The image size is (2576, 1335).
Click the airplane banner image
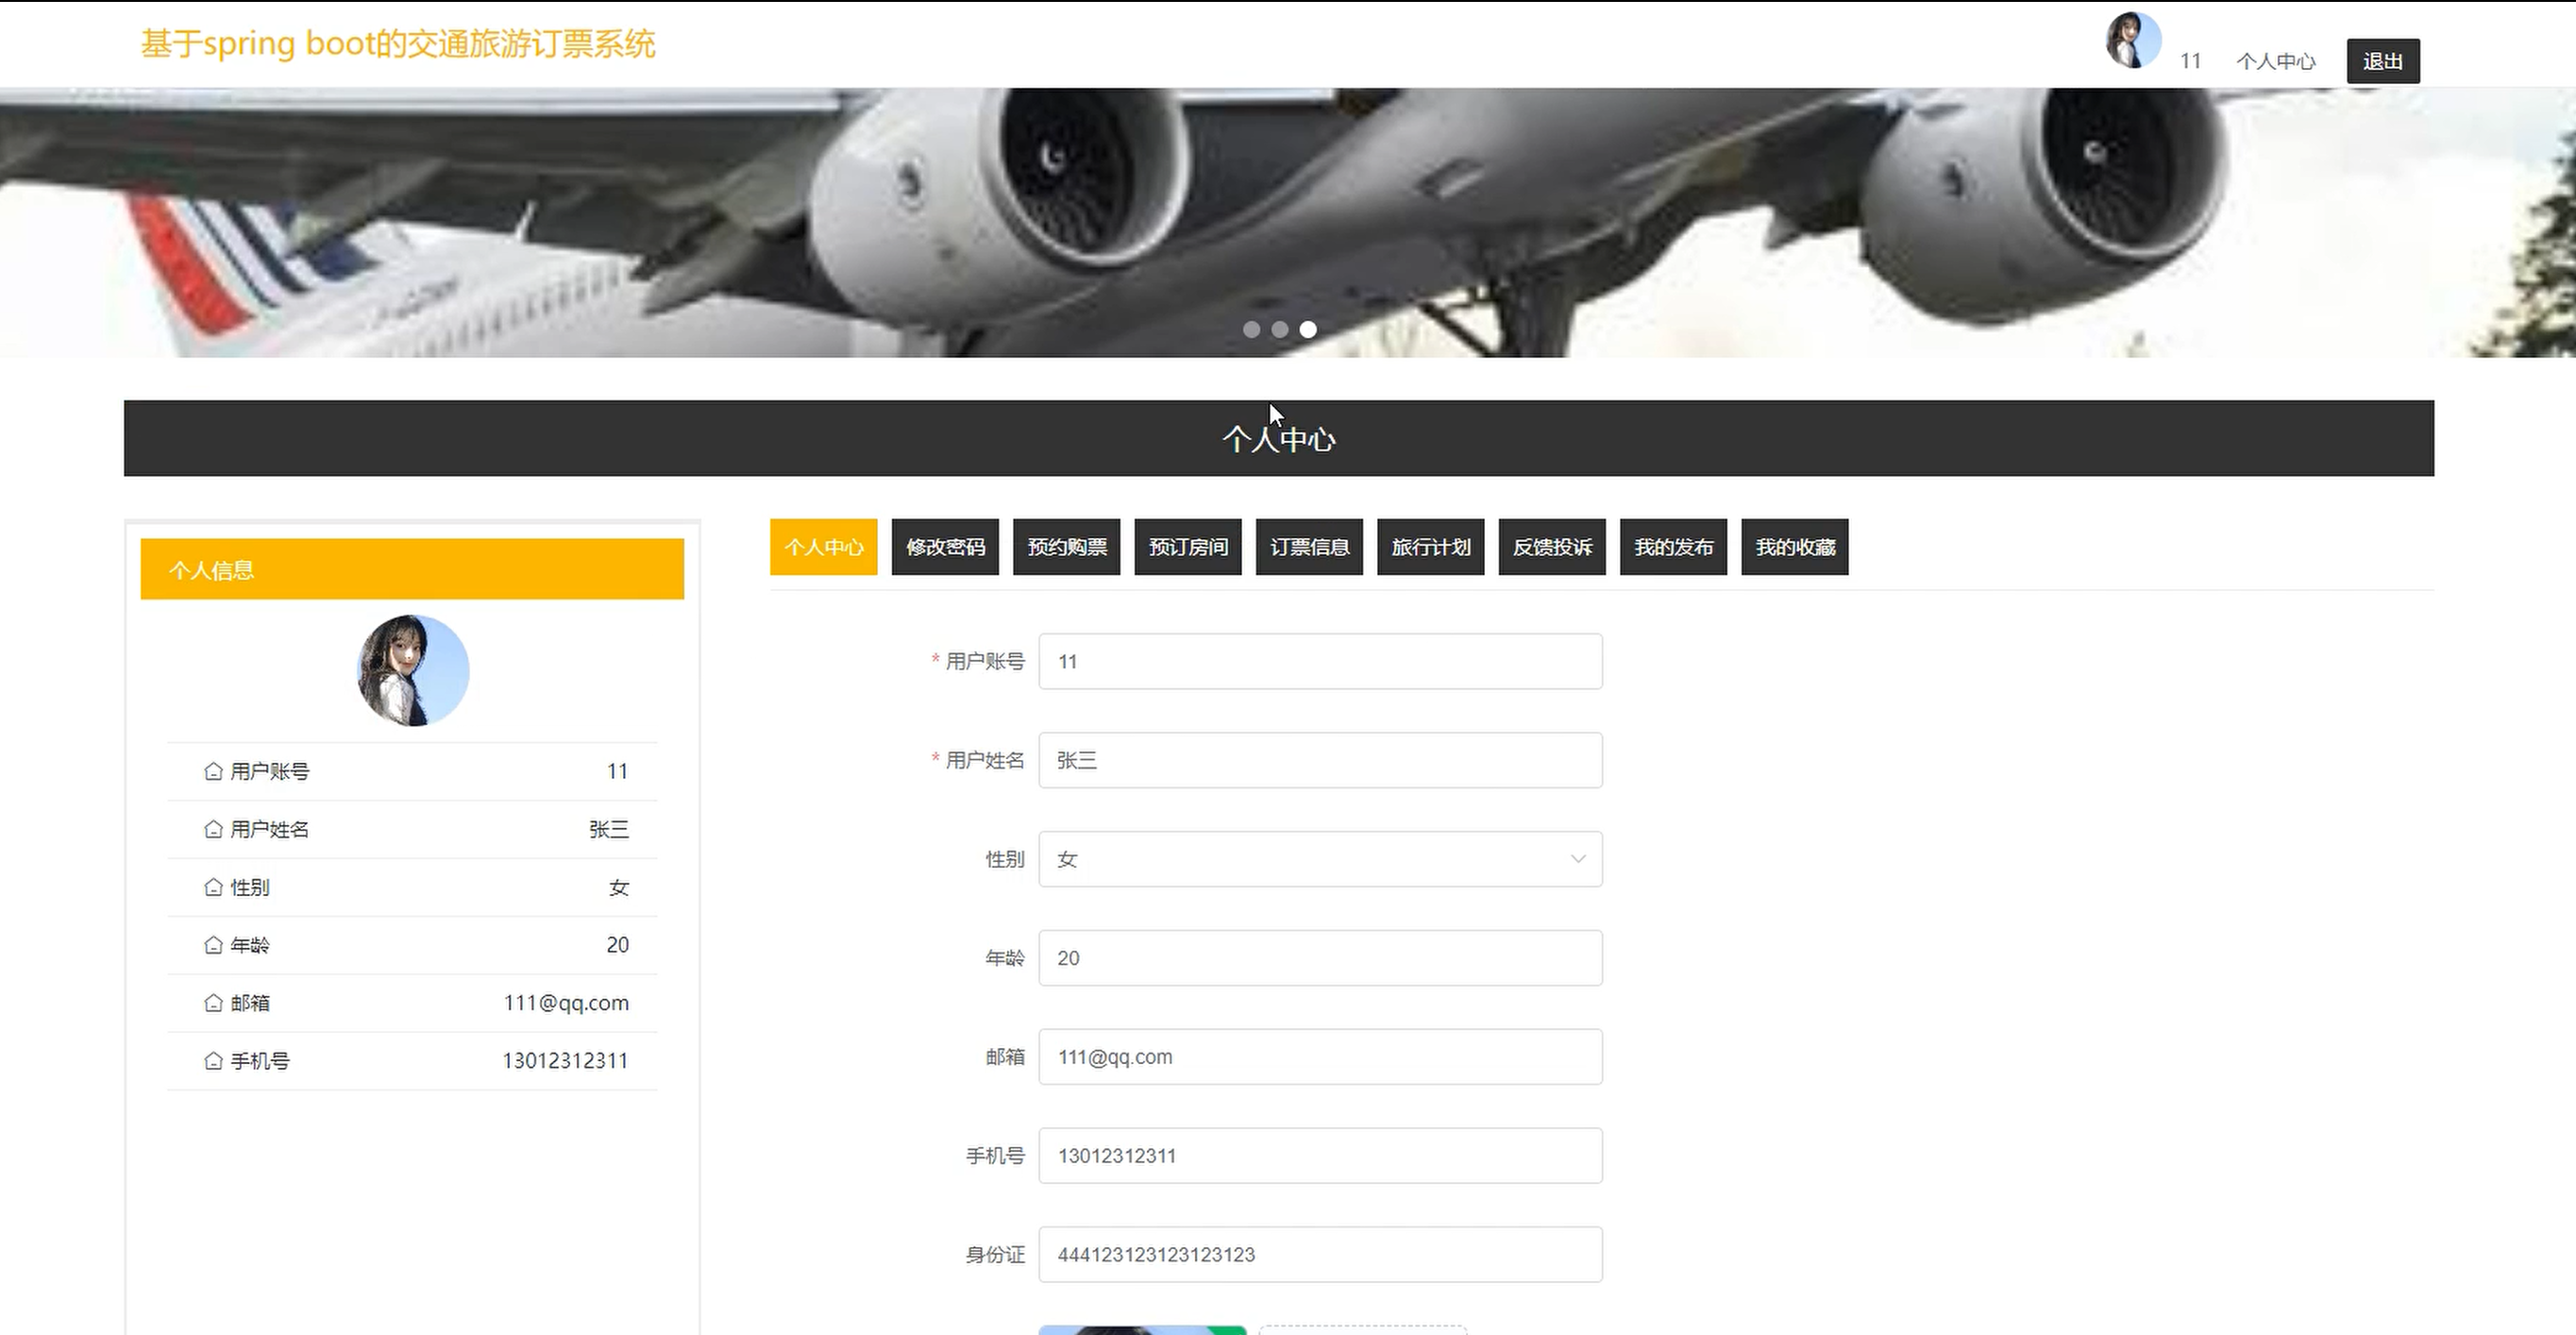pyautogui.click(x=1288, y=222)
